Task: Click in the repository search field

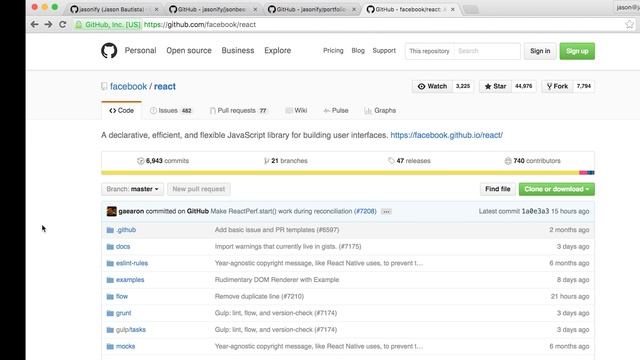Action: pos(487,51)
